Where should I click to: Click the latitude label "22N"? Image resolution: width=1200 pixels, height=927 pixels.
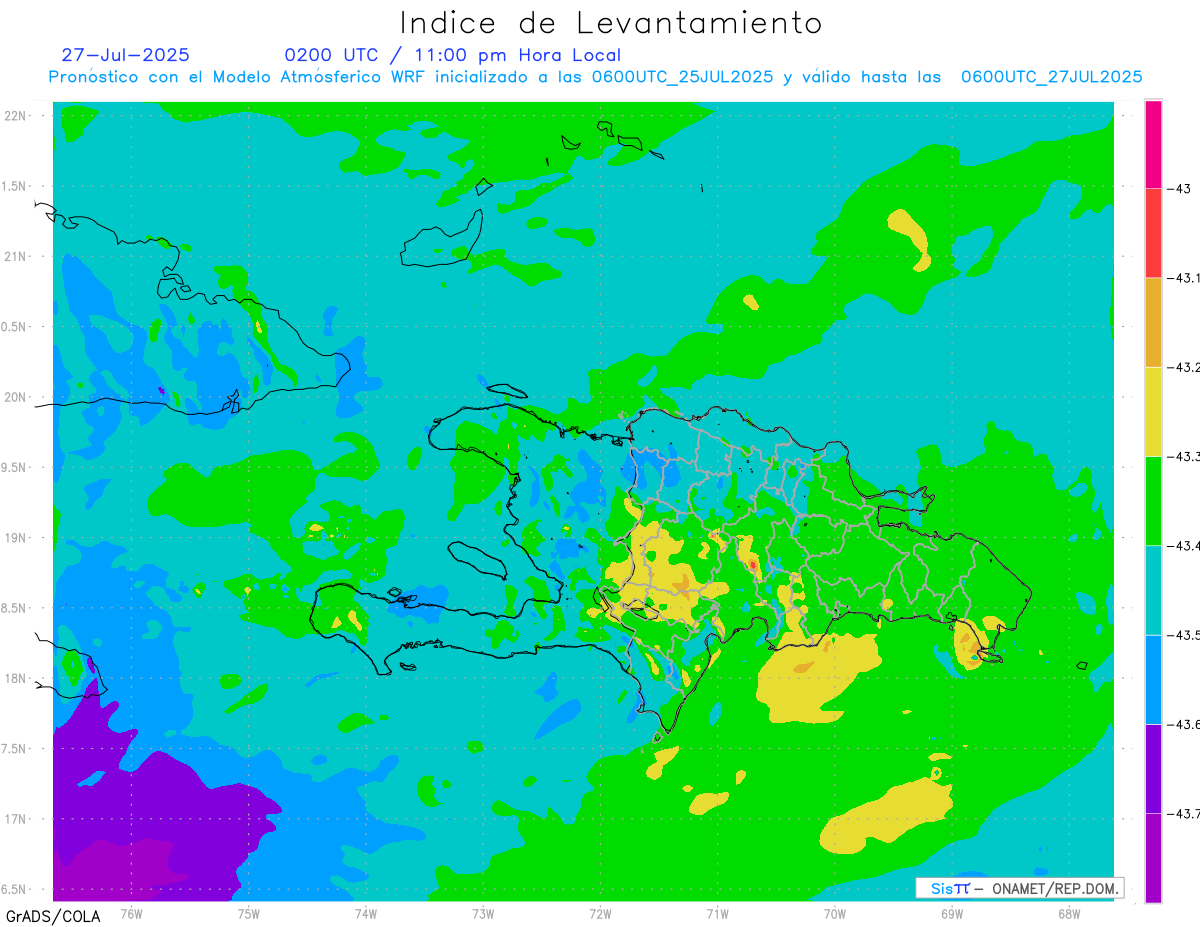click(x=16, y=115)
